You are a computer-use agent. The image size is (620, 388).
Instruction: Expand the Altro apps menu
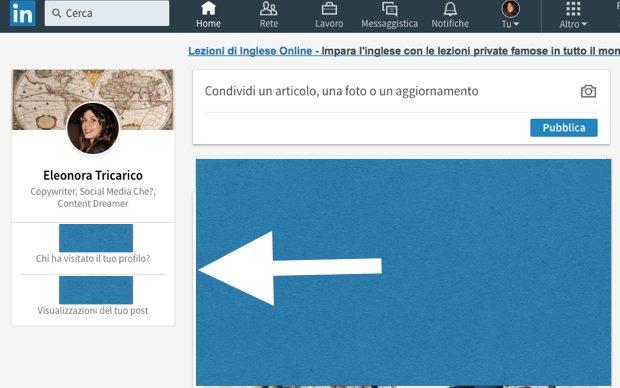[x=573, y=15]
